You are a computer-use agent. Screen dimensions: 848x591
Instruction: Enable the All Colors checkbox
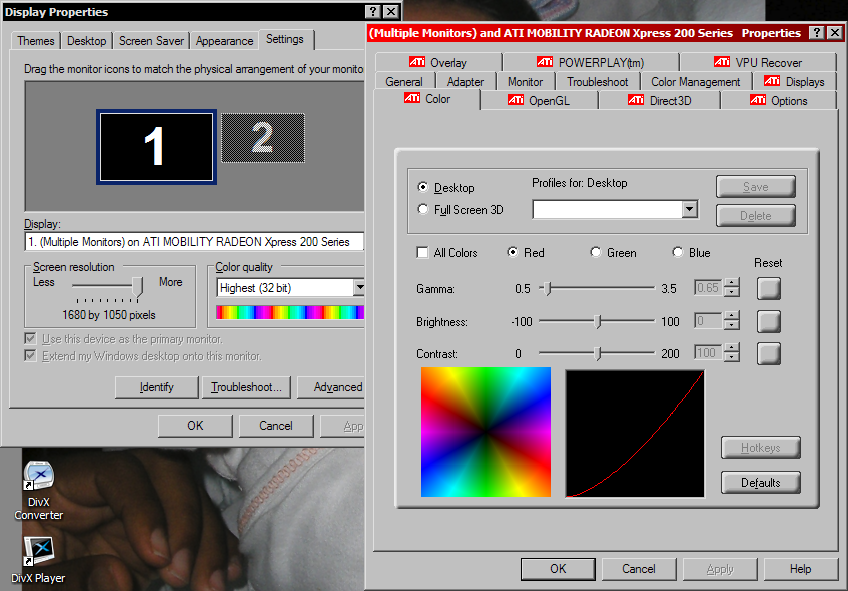[423, 253]
